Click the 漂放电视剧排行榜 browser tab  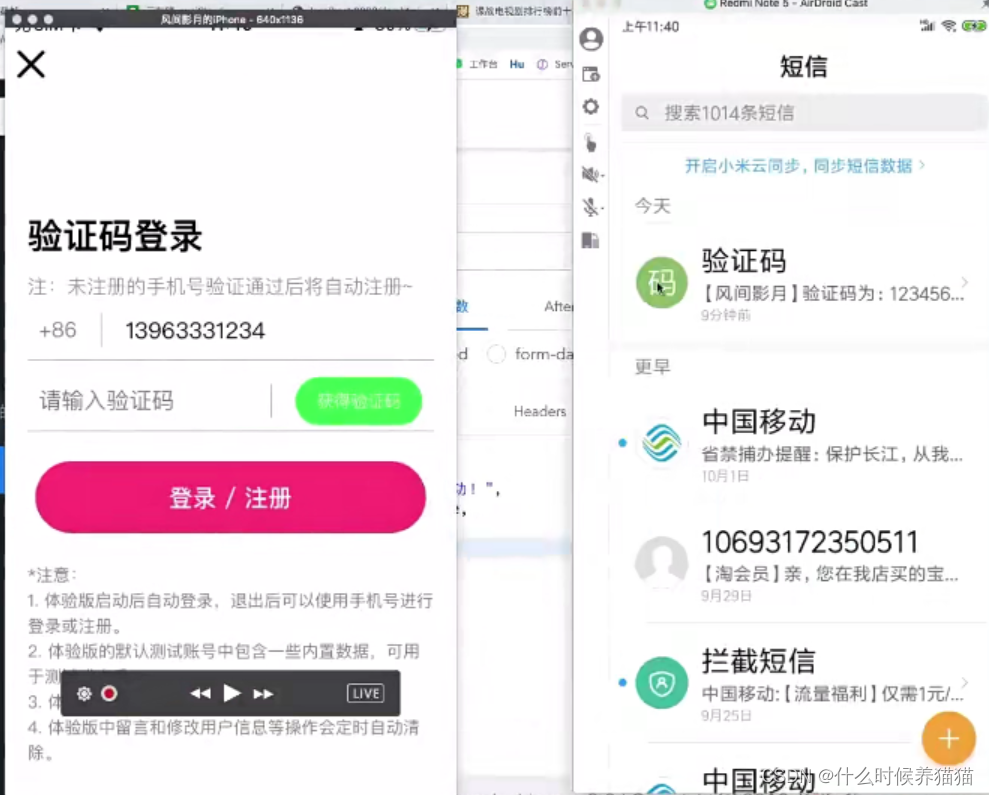click(x=516, y=11)
